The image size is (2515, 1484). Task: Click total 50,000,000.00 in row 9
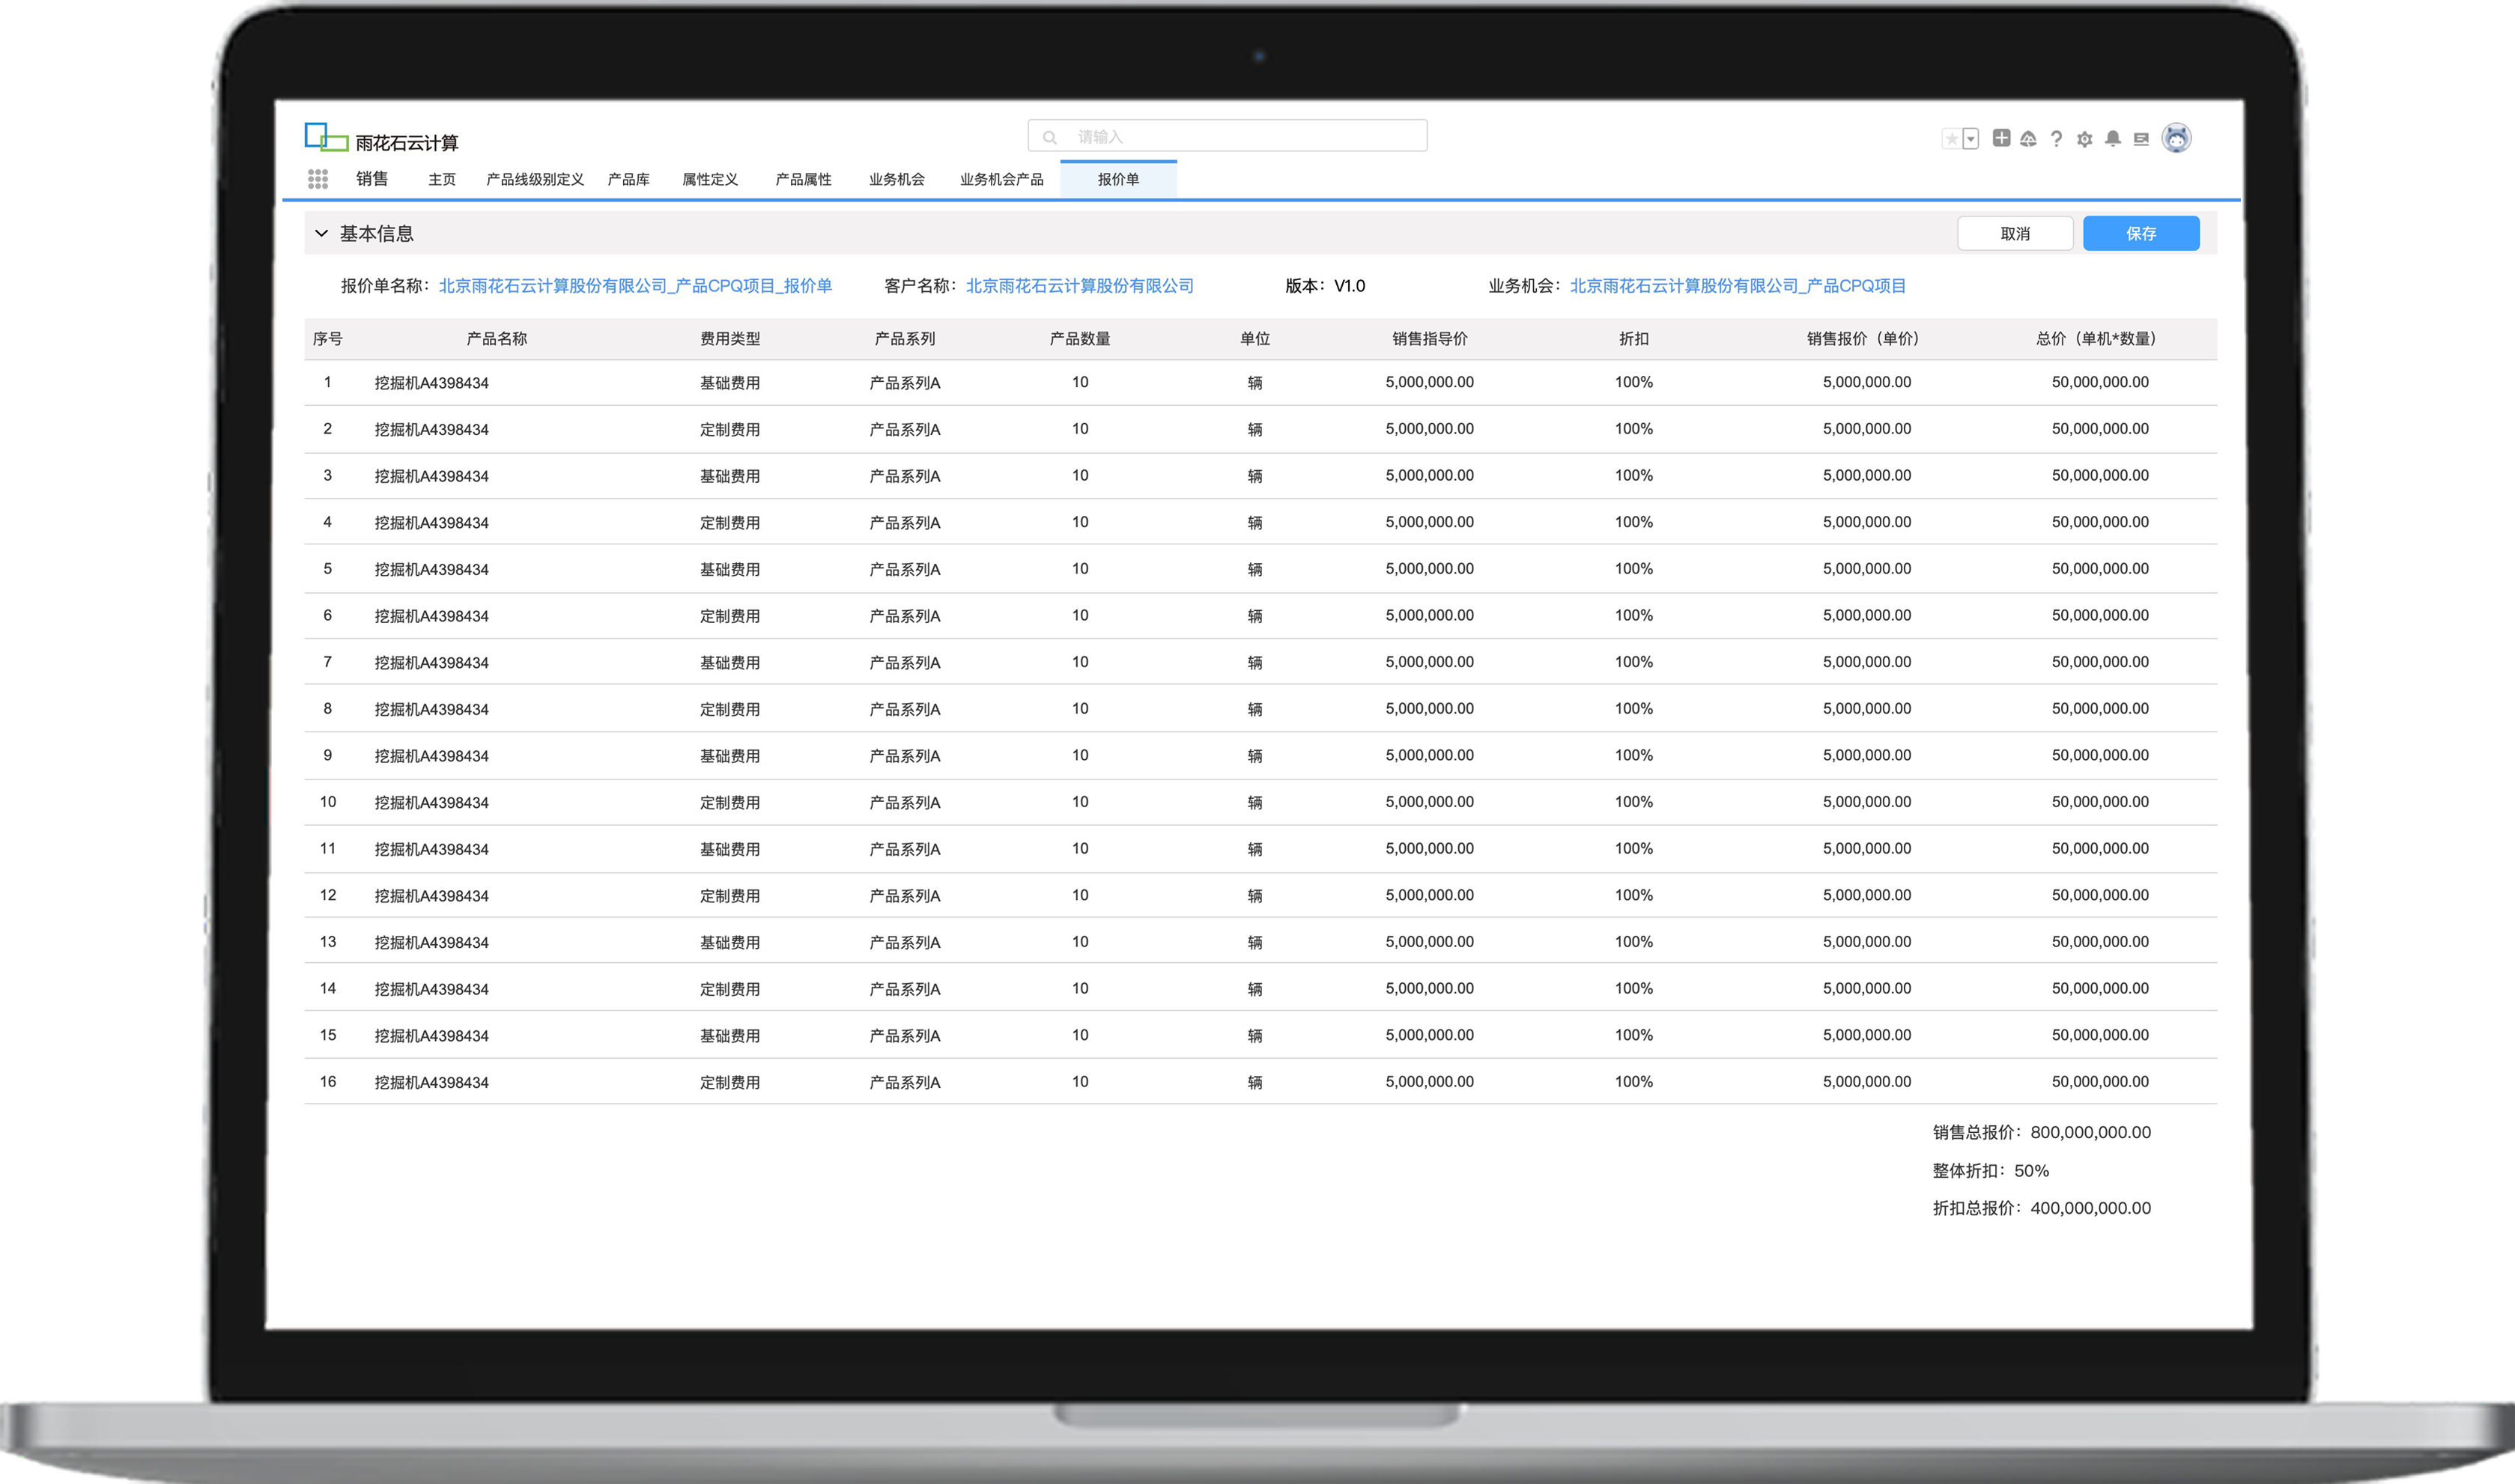pos(2100,755)
